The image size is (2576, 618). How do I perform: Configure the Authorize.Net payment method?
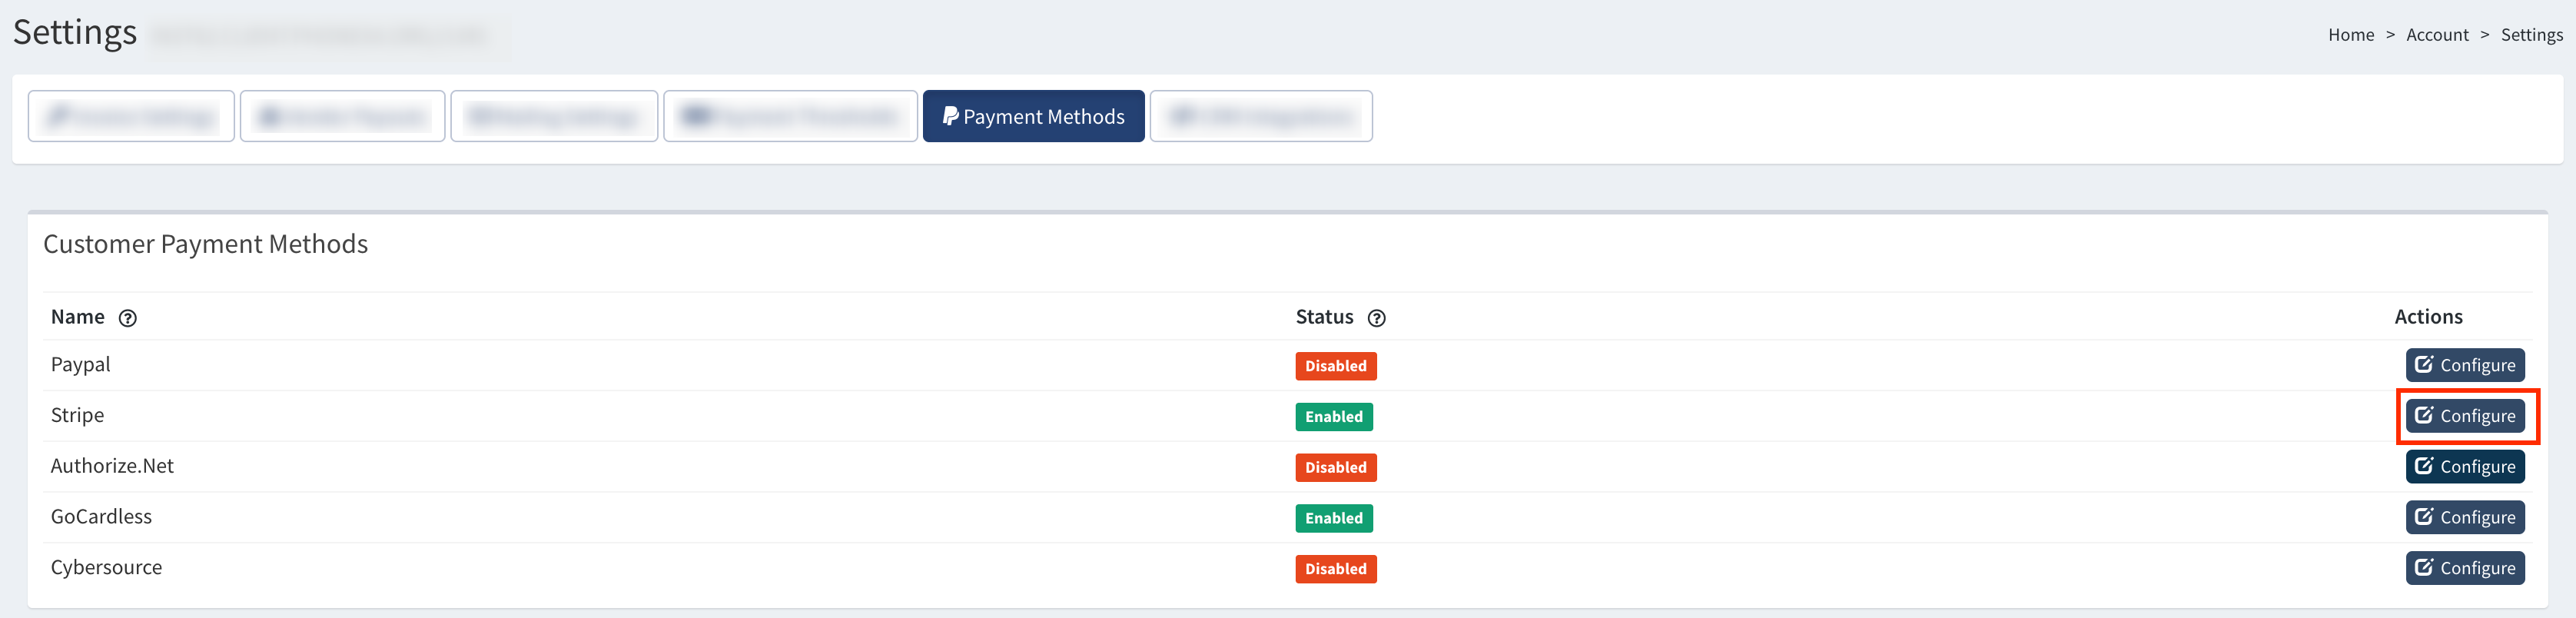pos(2465,467)
